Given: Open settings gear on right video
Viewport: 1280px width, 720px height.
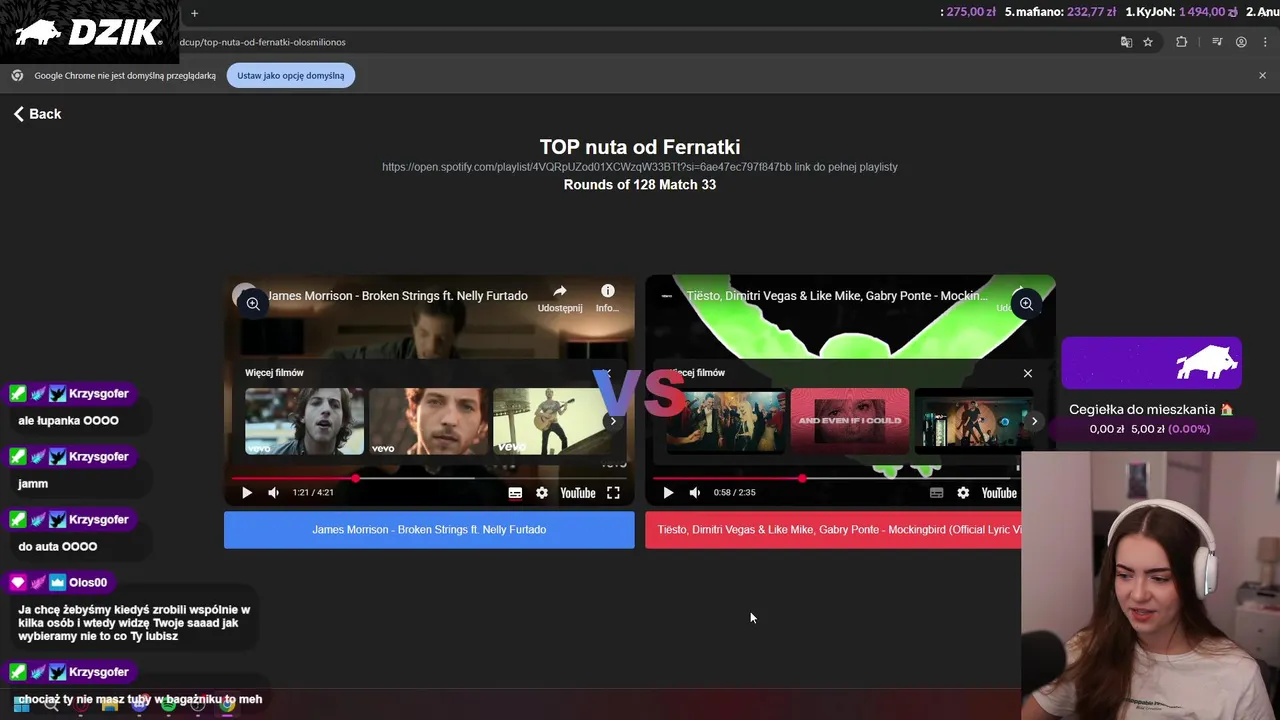Looking at the screenshot, I should (963, 493).
